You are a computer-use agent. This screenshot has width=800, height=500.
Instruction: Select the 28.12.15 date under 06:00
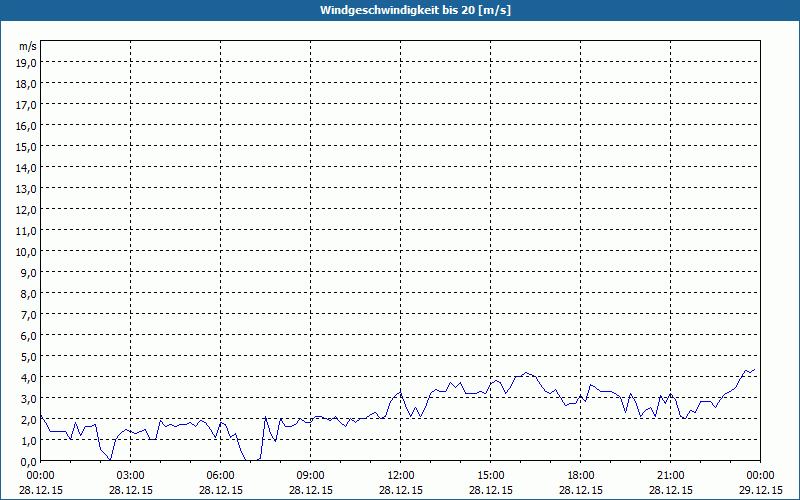point(220,490)
